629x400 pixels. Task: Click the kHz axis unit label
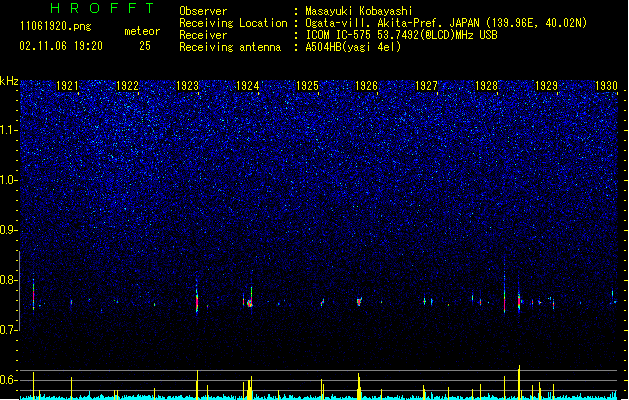[x=9, y=81]
